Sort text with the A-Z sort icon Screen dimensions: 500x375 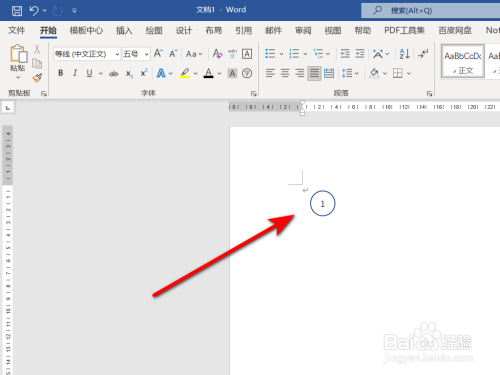coord(404,53)
